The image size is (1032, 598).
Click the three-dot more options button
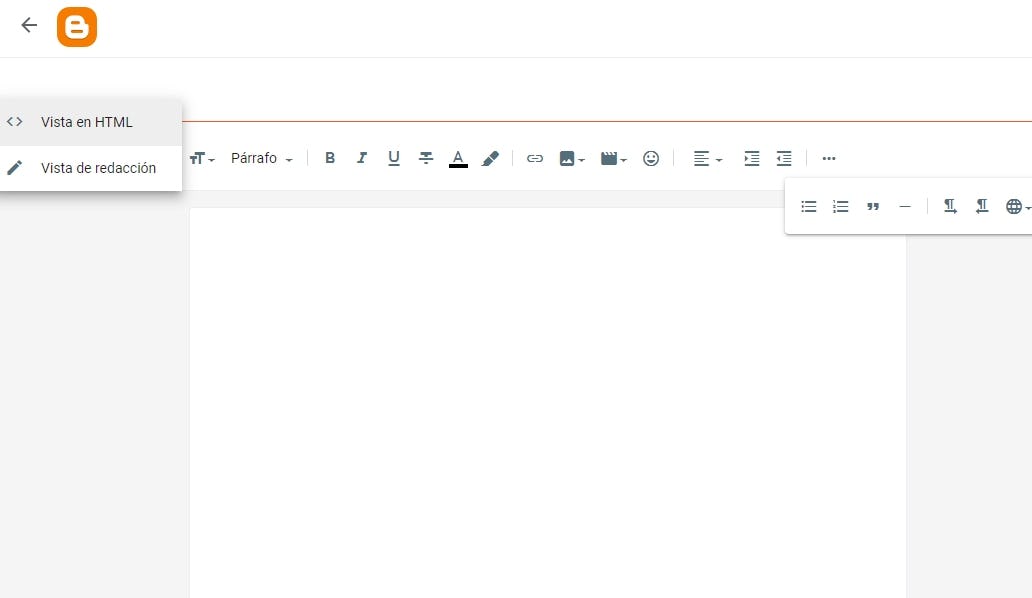coord(828,158)
